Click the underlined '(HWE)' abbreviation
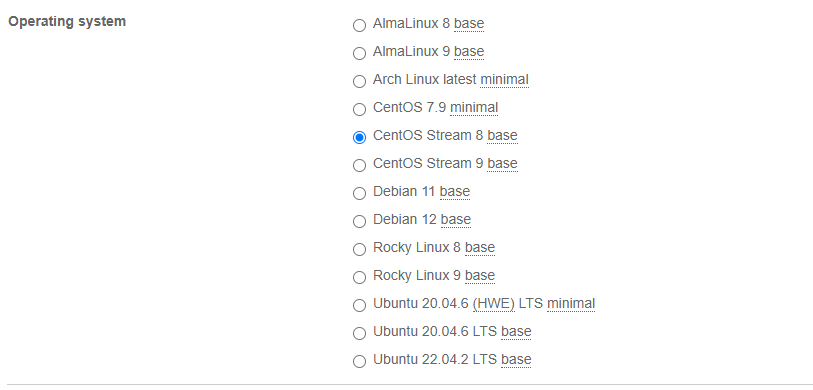Viewport: 813px width, 390px height. click(x=494, y=303)
